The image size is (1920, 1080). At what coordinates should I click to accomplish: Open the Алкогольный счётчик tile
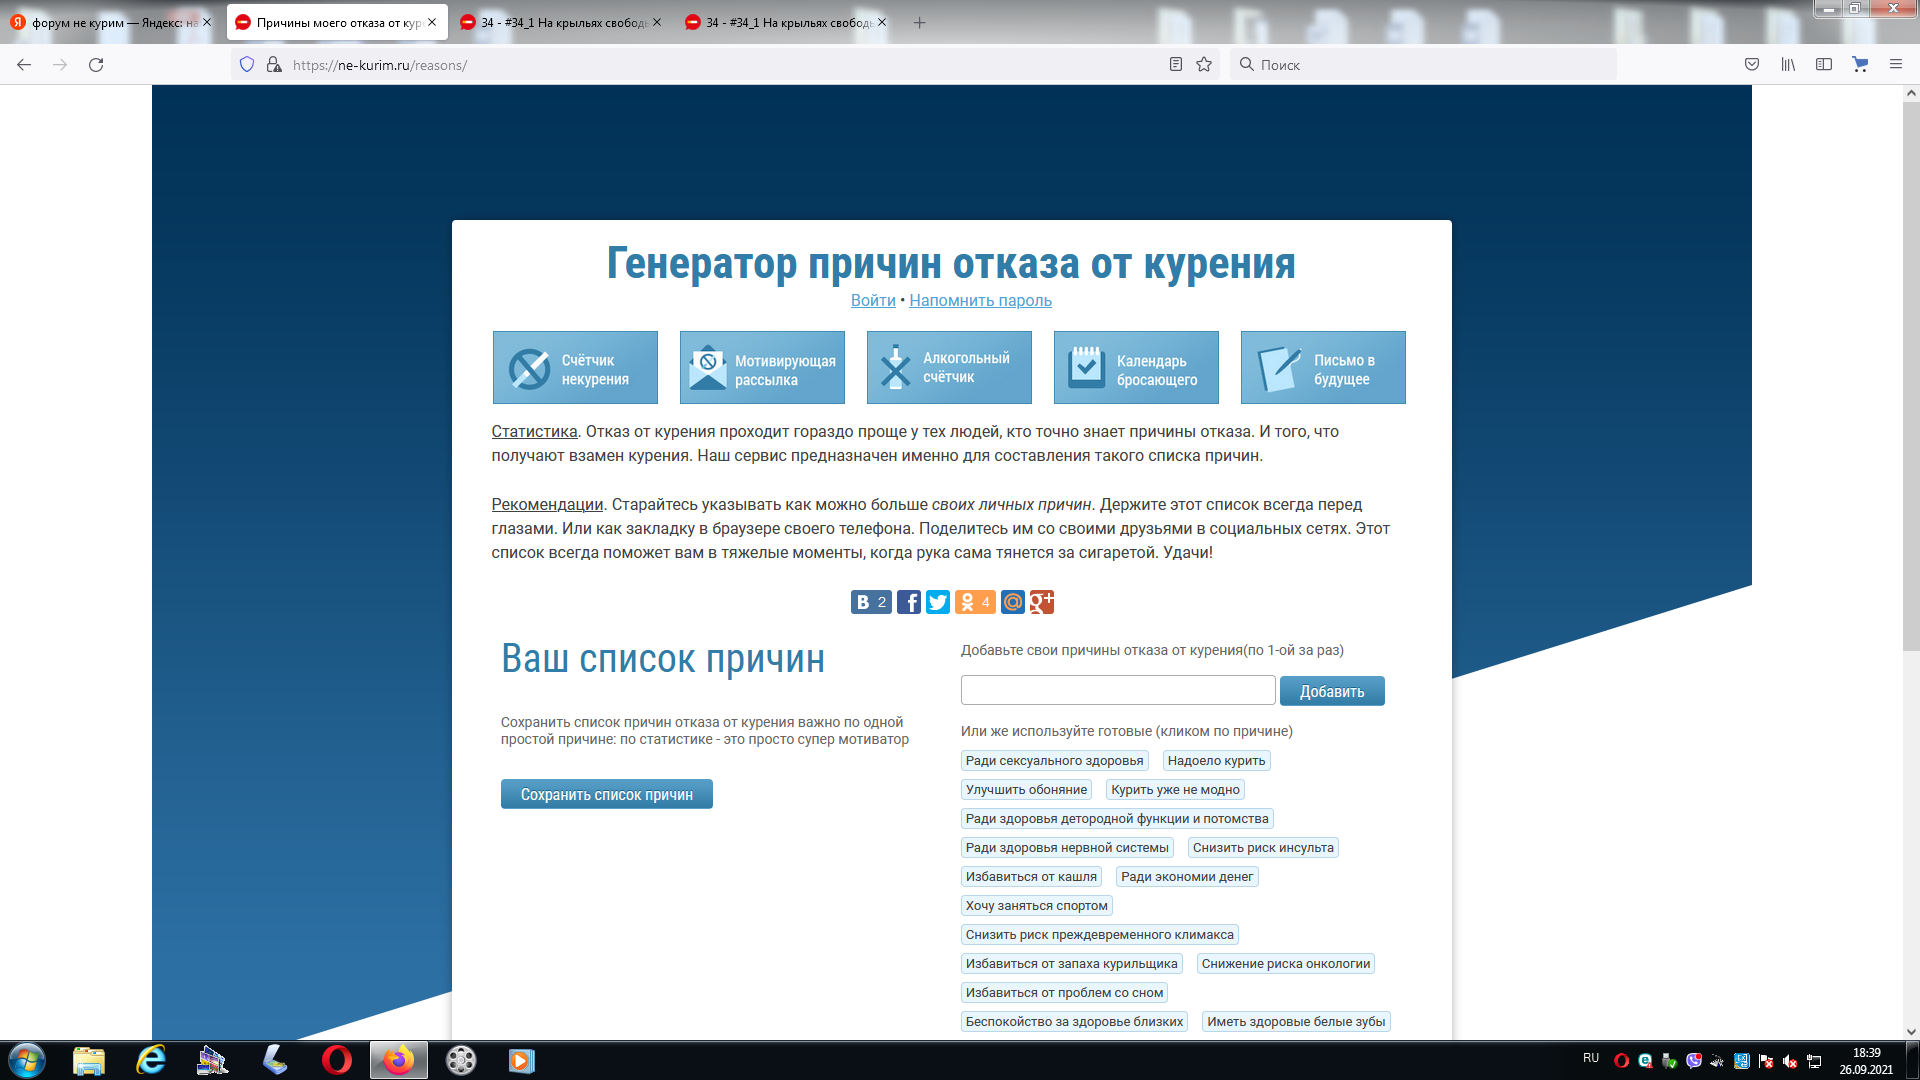pyautogui.click(x=949, y=368)
